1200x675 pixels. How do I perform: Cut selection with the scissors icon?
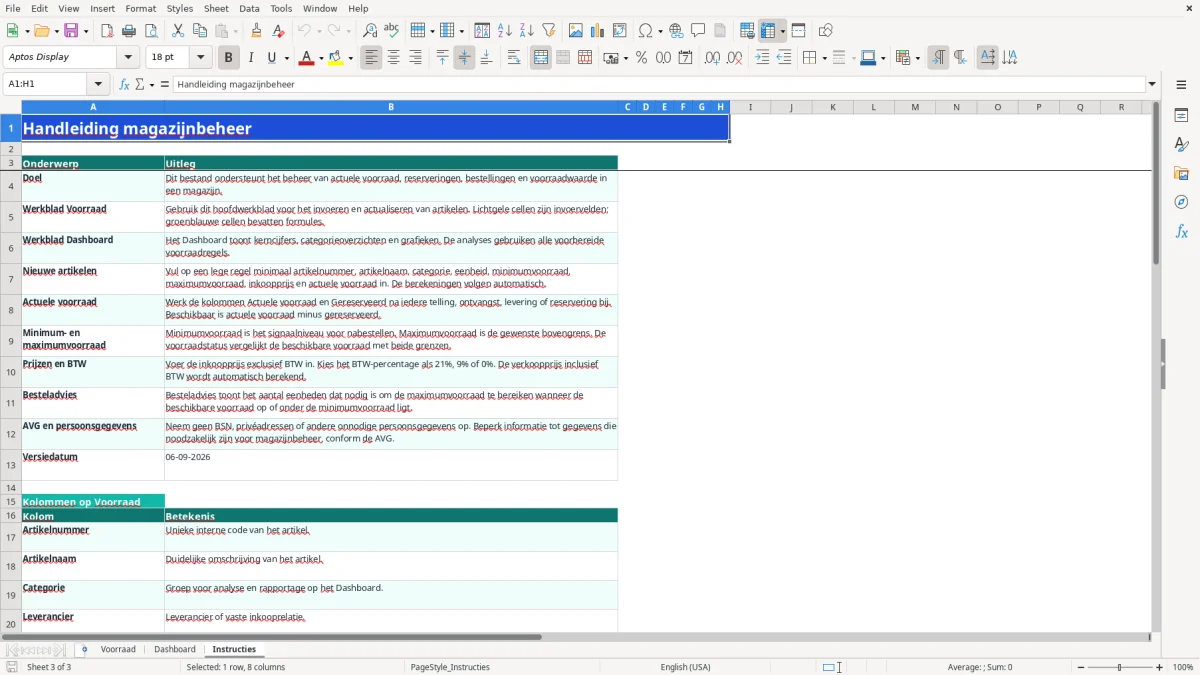tap(178, 31)
